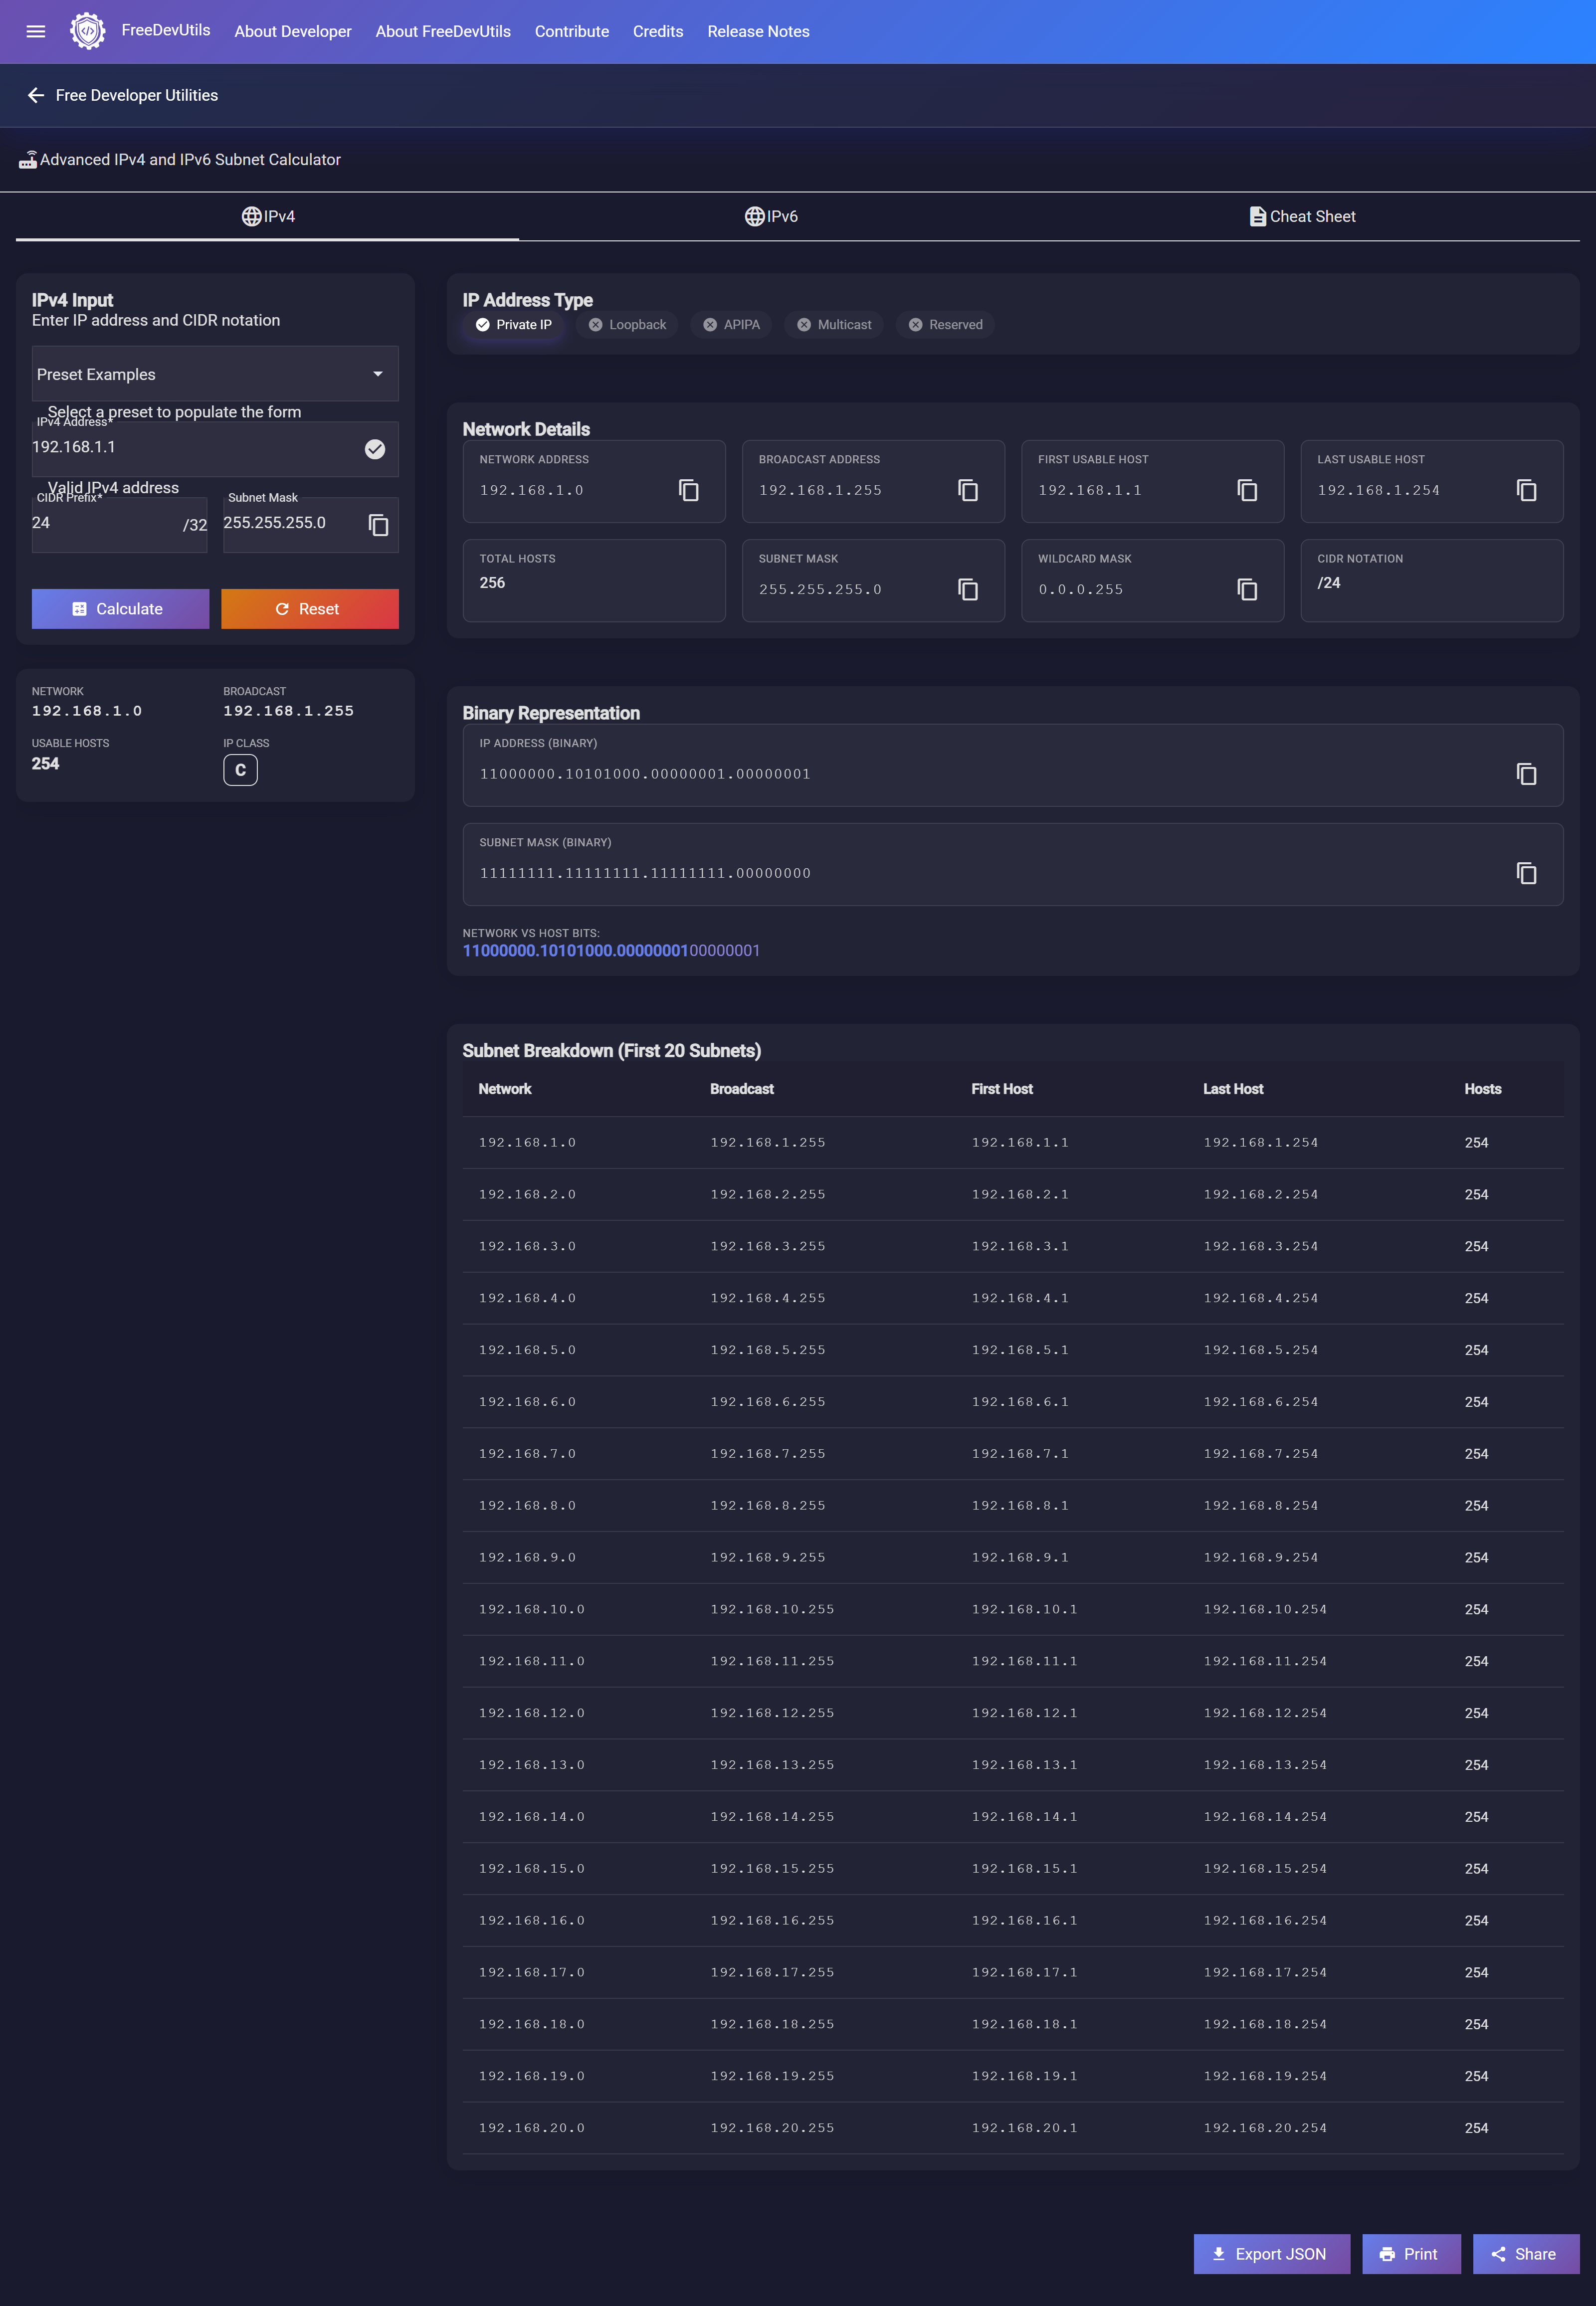Open the Cheat Sheet tab
Viewport: 1596px width, 2306px height.
coord(1301,216)
